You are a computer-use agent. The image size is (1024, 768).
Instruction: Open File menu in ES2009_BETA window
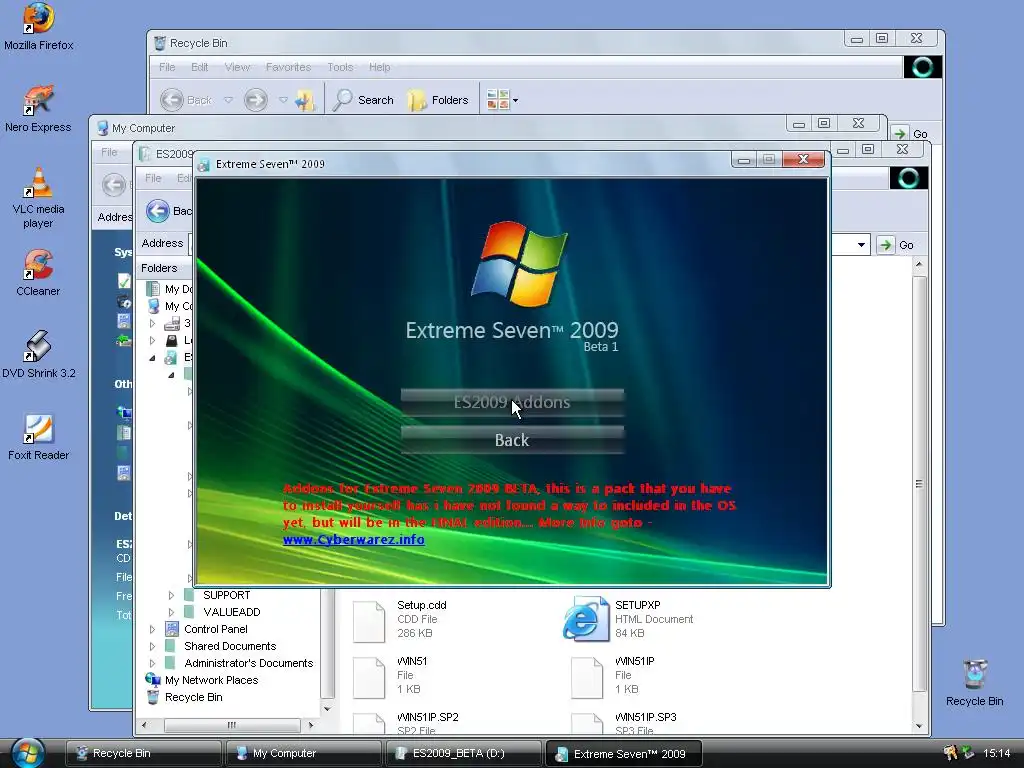[153, 178]
